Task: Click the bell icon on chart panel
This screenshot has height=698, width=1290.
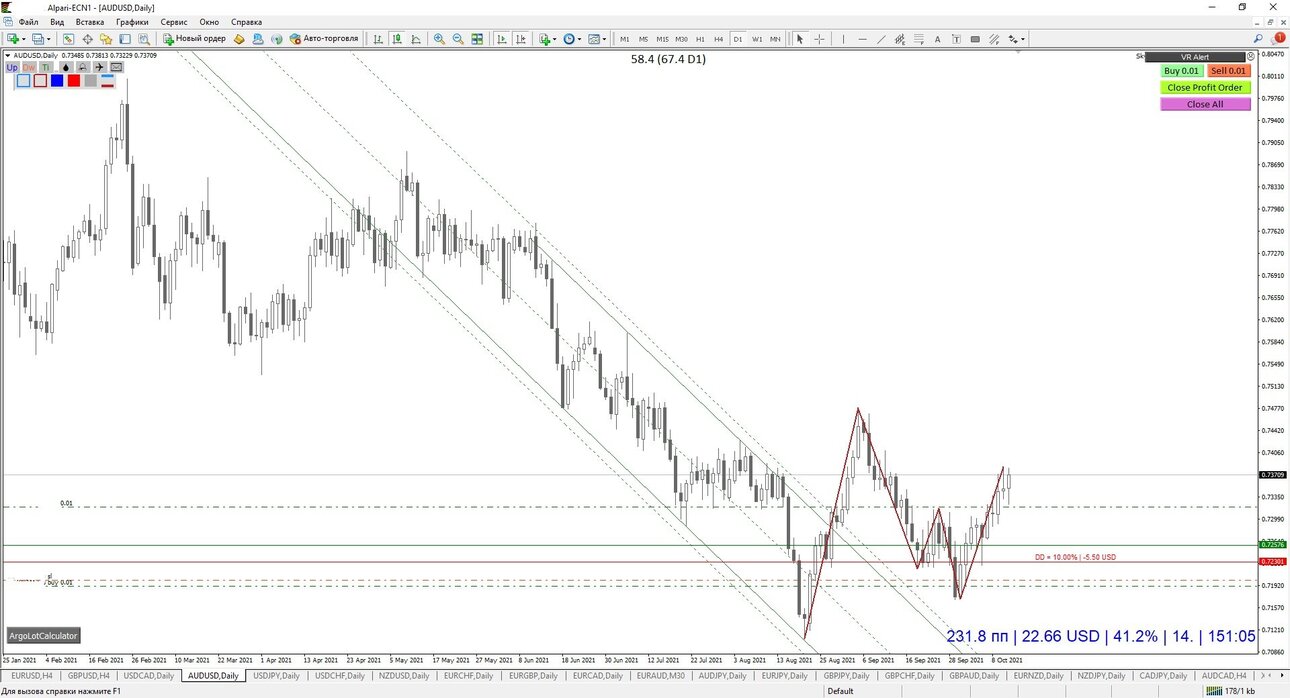Action: [82, 67]
